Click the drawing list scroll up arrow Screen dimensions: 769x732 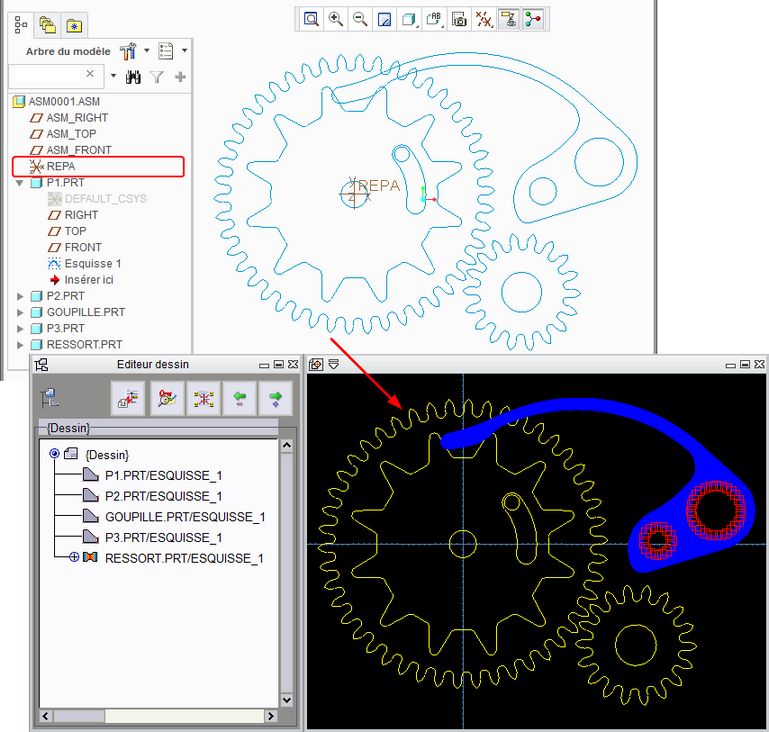(287, 446)
